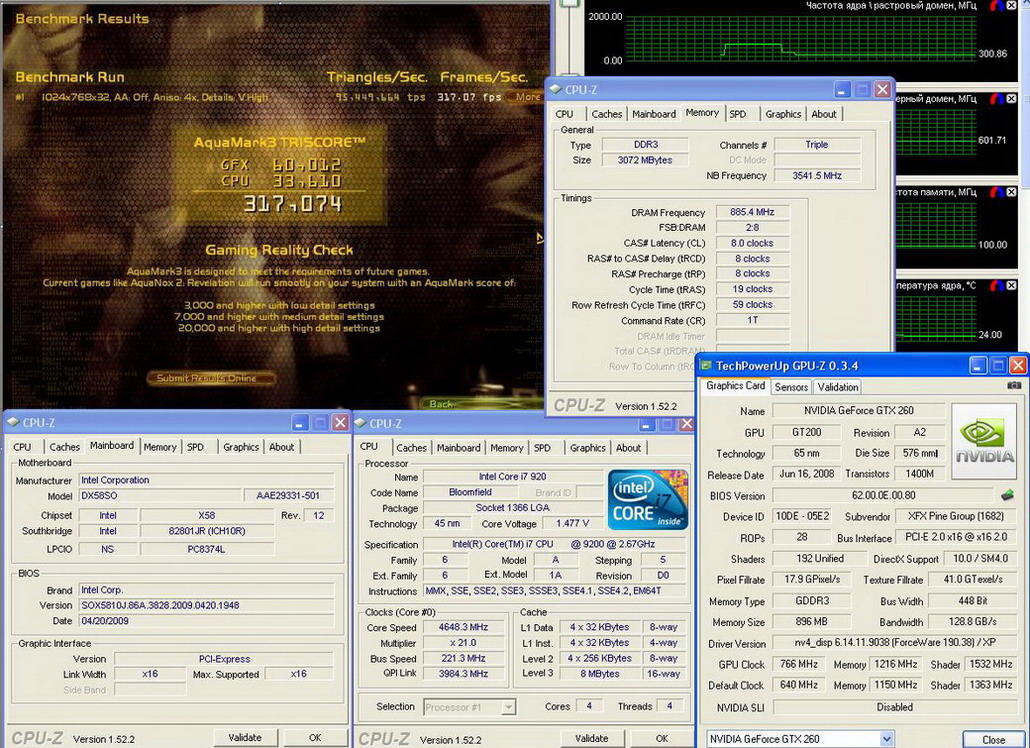This screenshot has height=748, width=1030.
Task: Open the CPU tab in the Mainboard CPU-Z window
Action: (22, 447)
